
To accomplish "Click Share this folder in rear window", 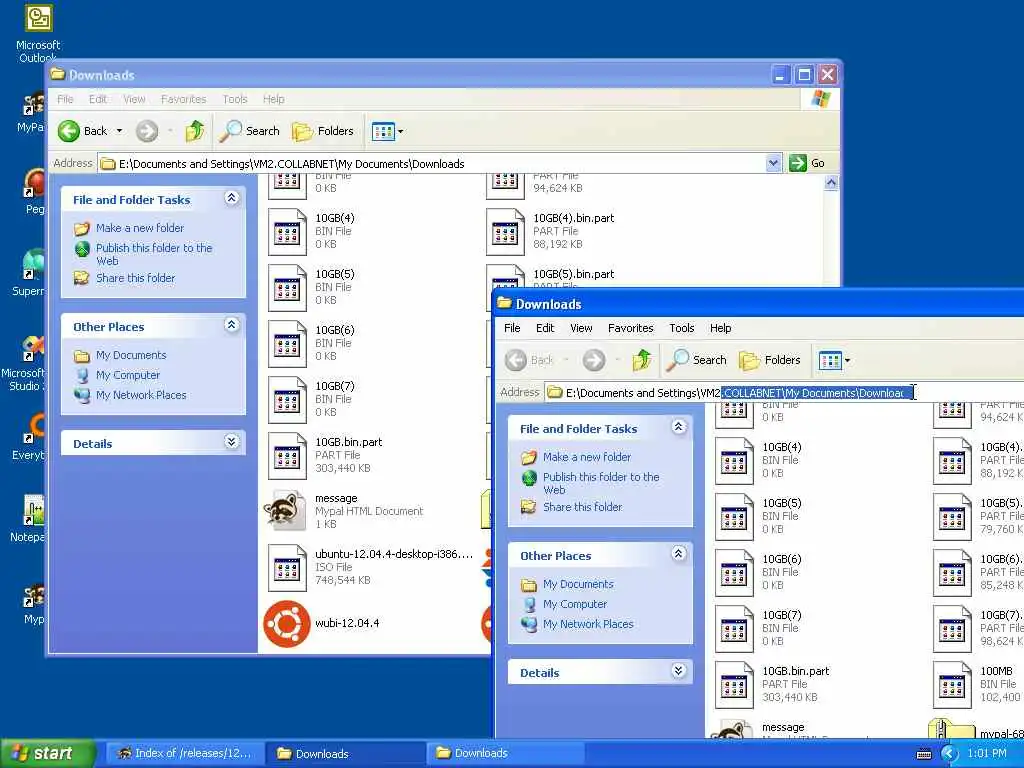I will [135, 278].
